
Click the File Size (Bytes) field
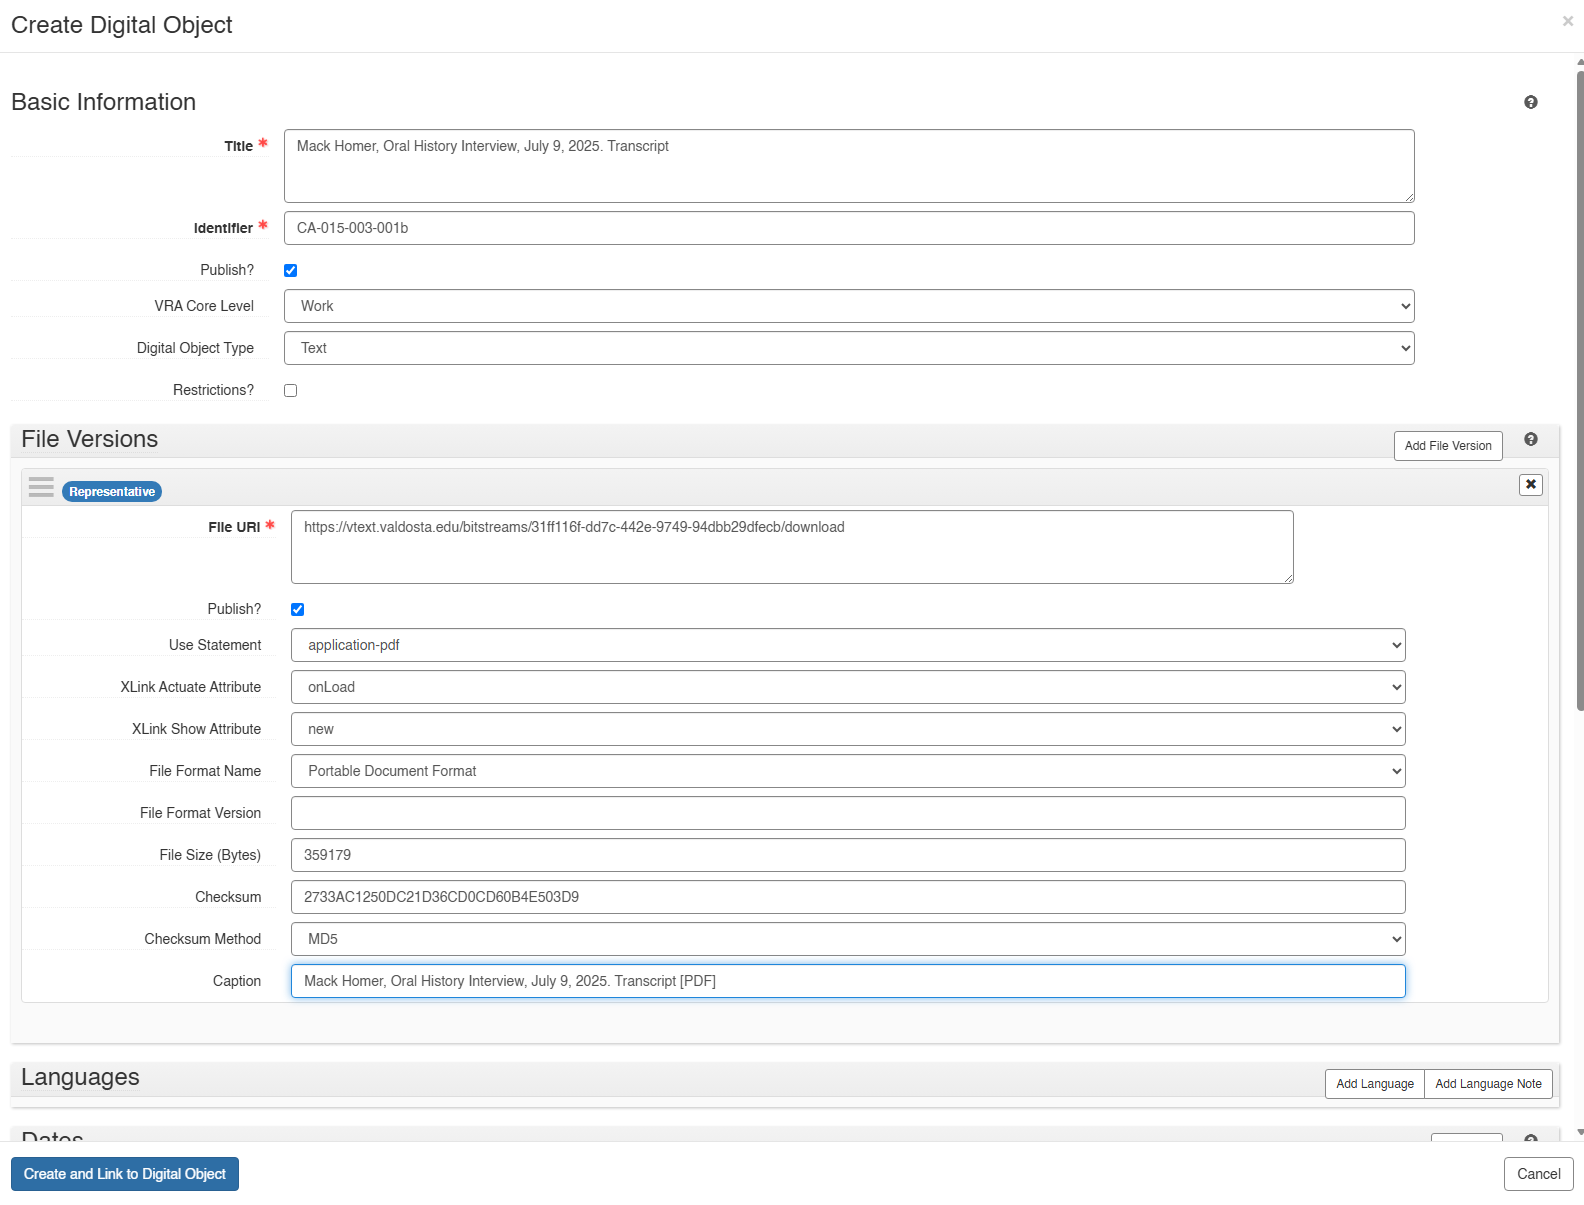848,855
